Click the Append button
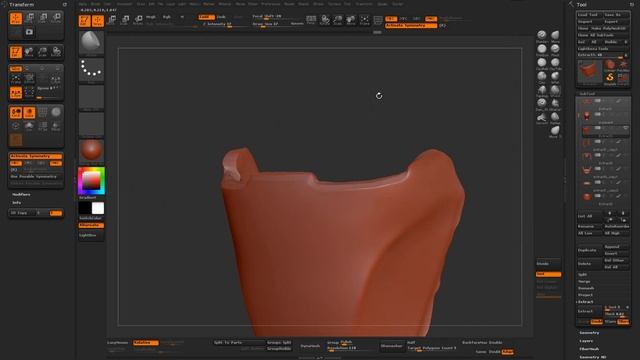Screen dimensions: 640x360 click(616, 247)
